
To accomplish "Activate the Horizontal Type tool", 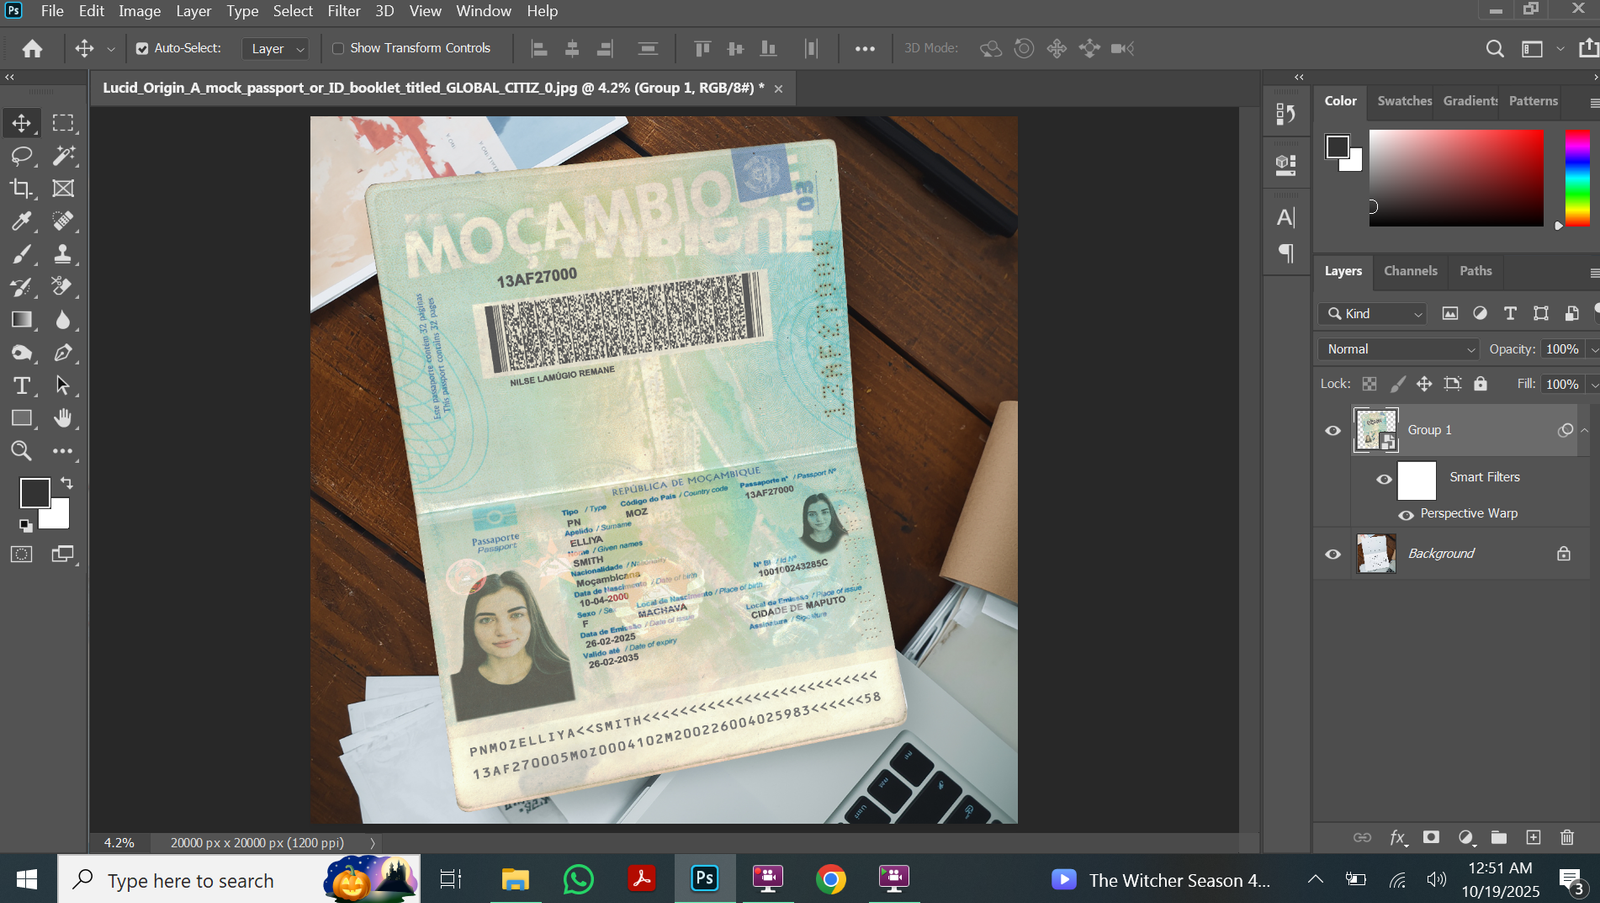I will 21,386.
